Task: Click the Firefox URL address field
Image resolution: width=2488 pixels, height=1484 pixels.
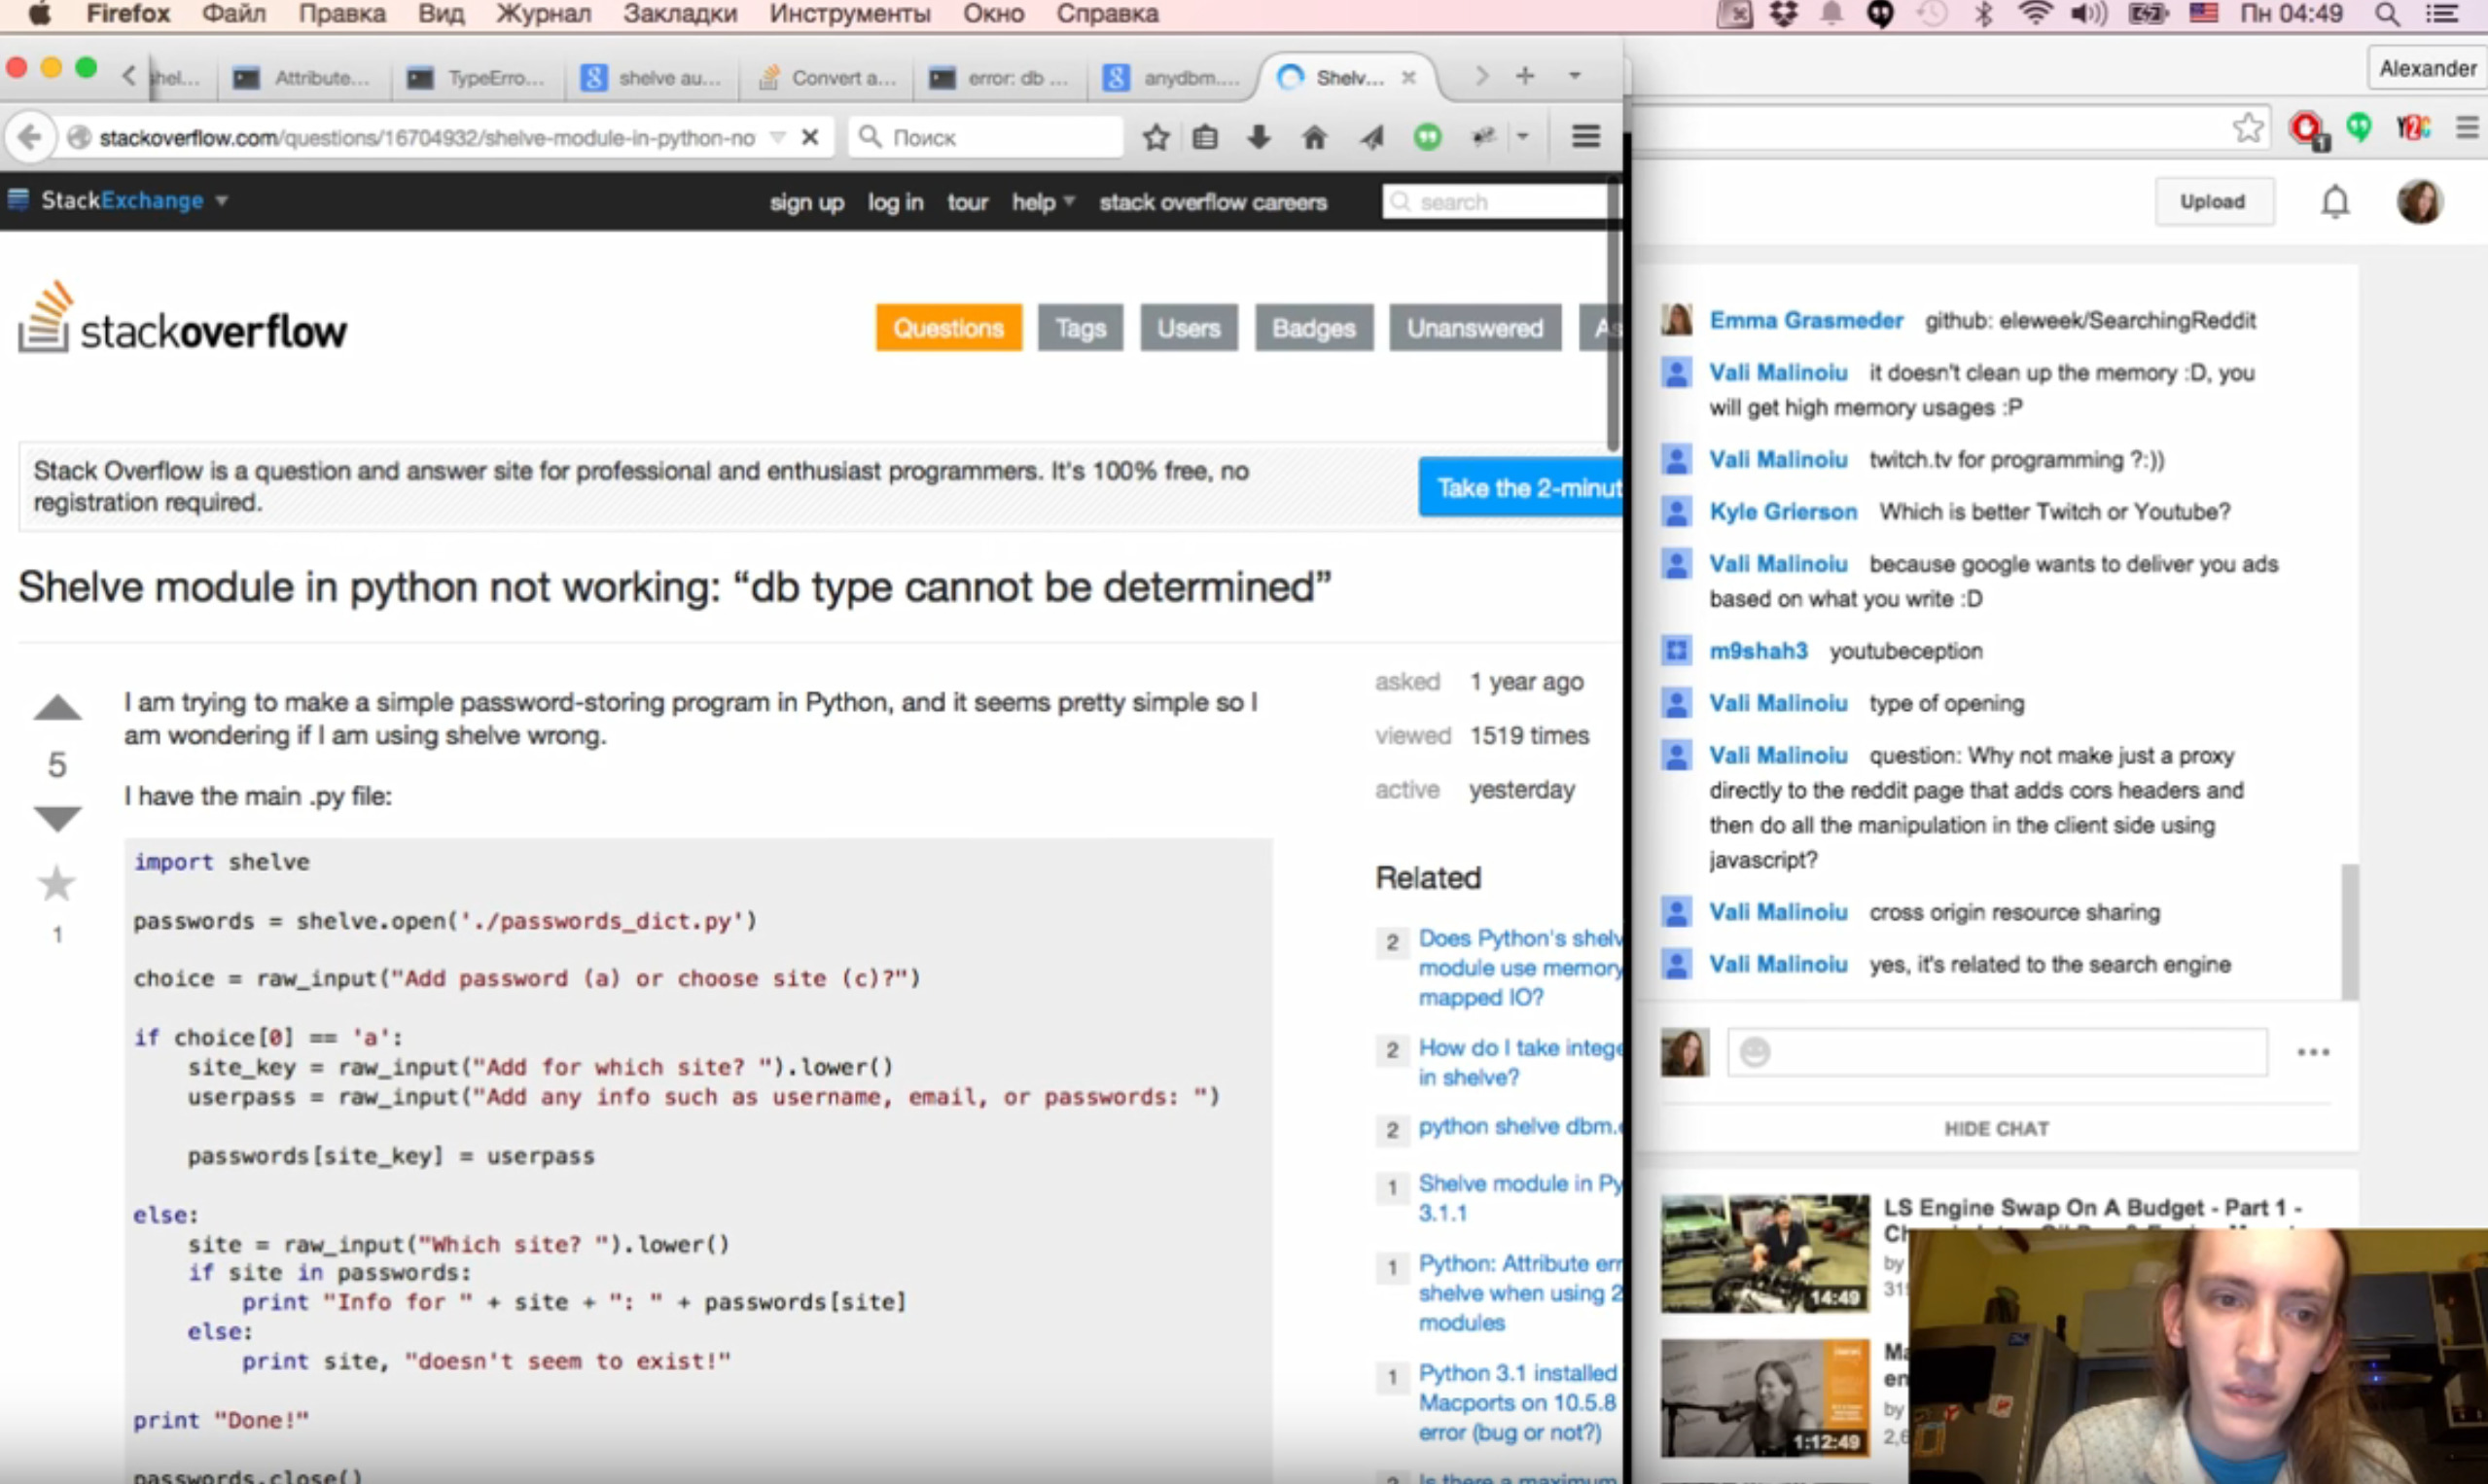Action: [x=427, y=138]
